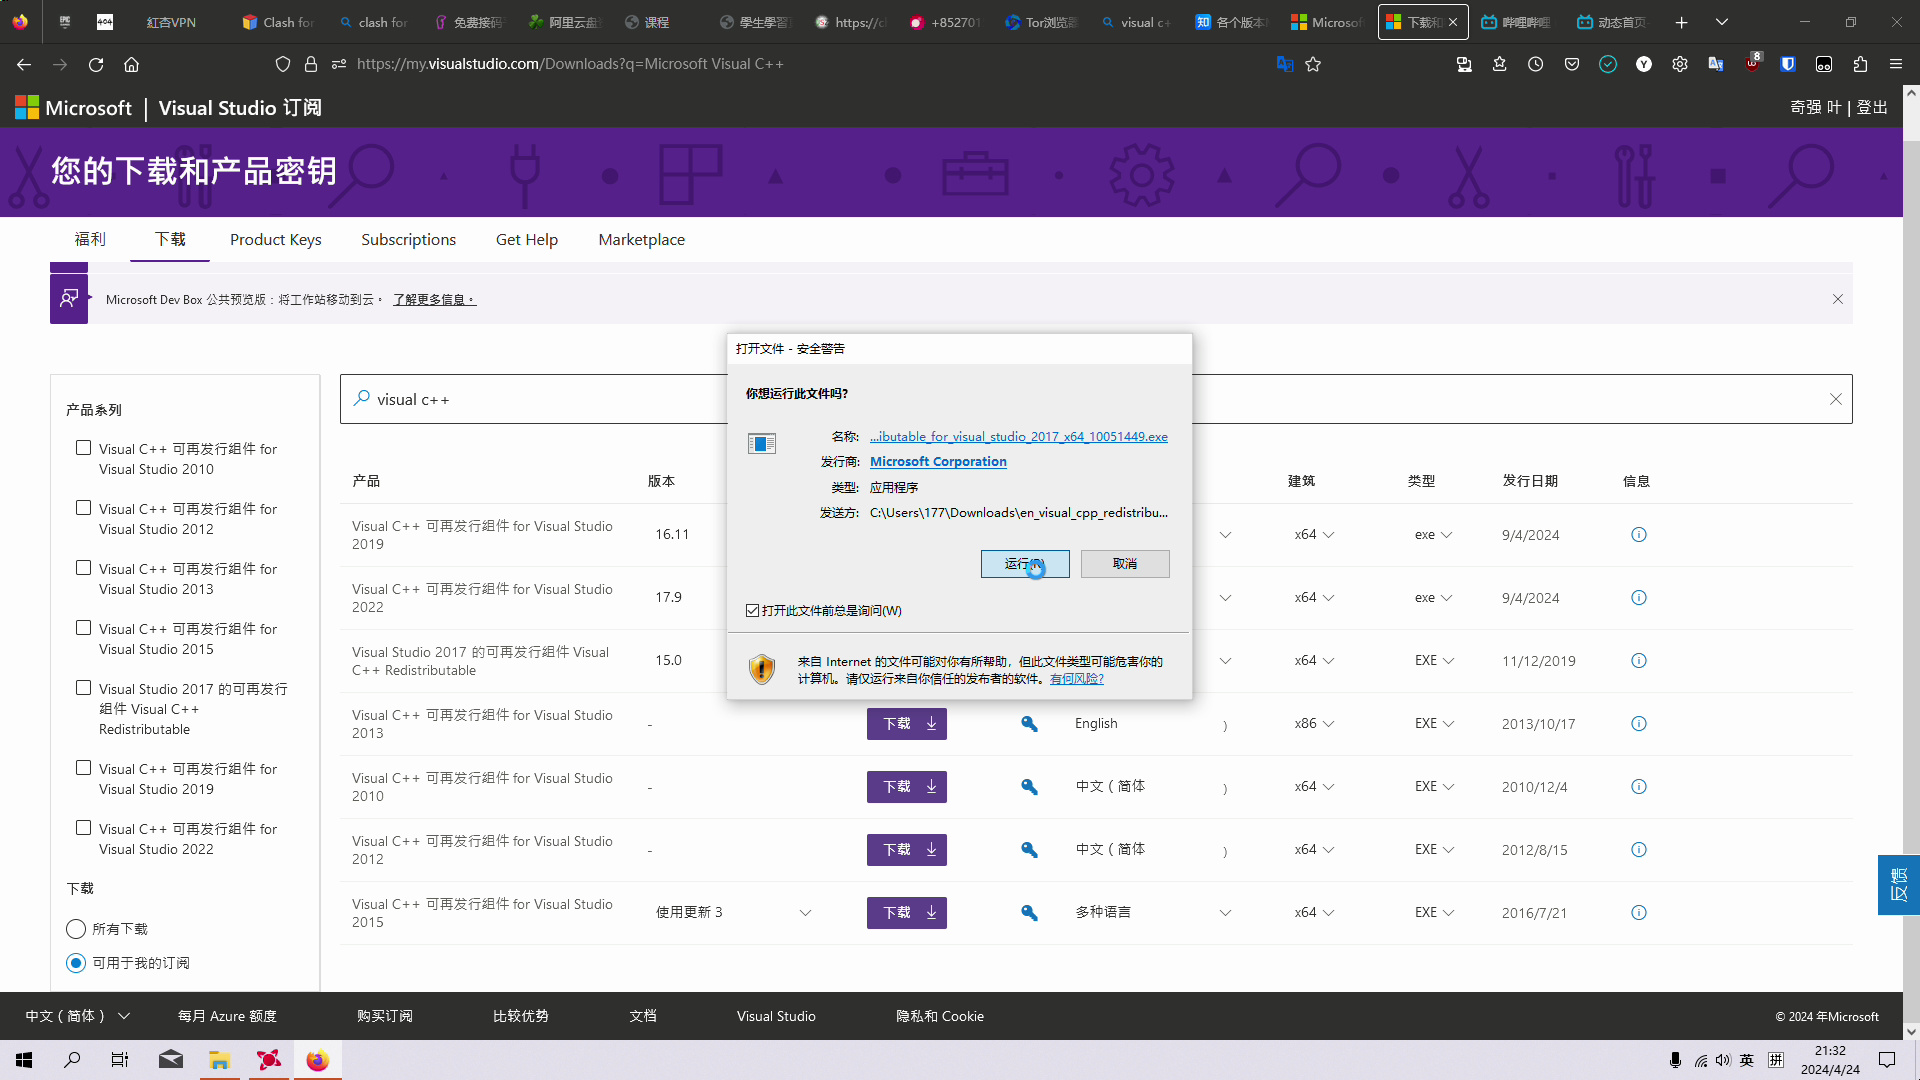Click key icon for Visual Studio 2010 row
The width and height of the screenshot is (1920, 1080).
pos(1029,787)
